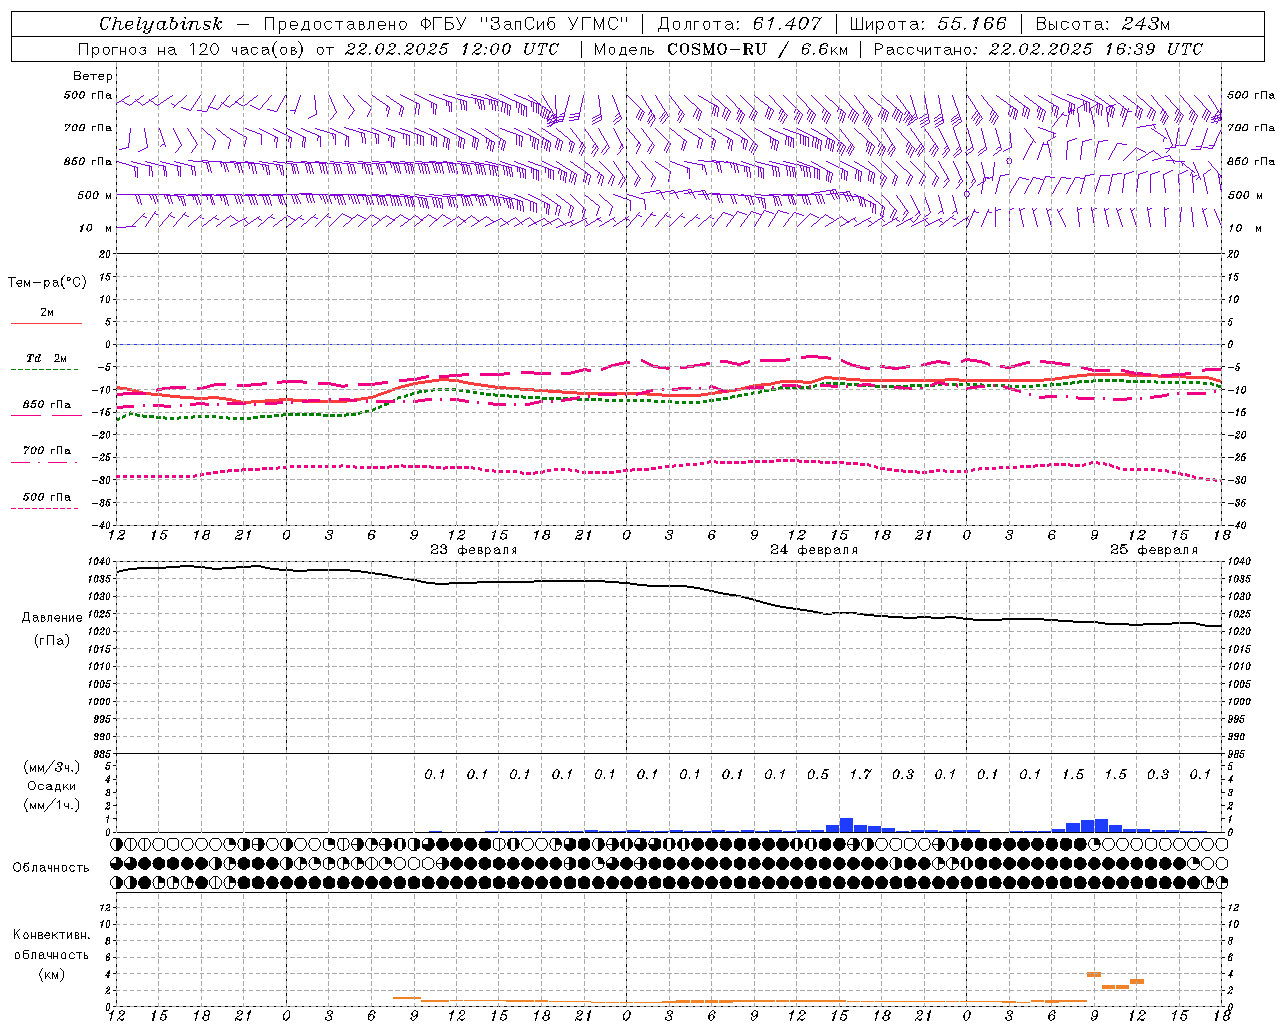Click the 24 февраля date label
Screen dimensions: 1280x1024
click(x=814, y=550)
